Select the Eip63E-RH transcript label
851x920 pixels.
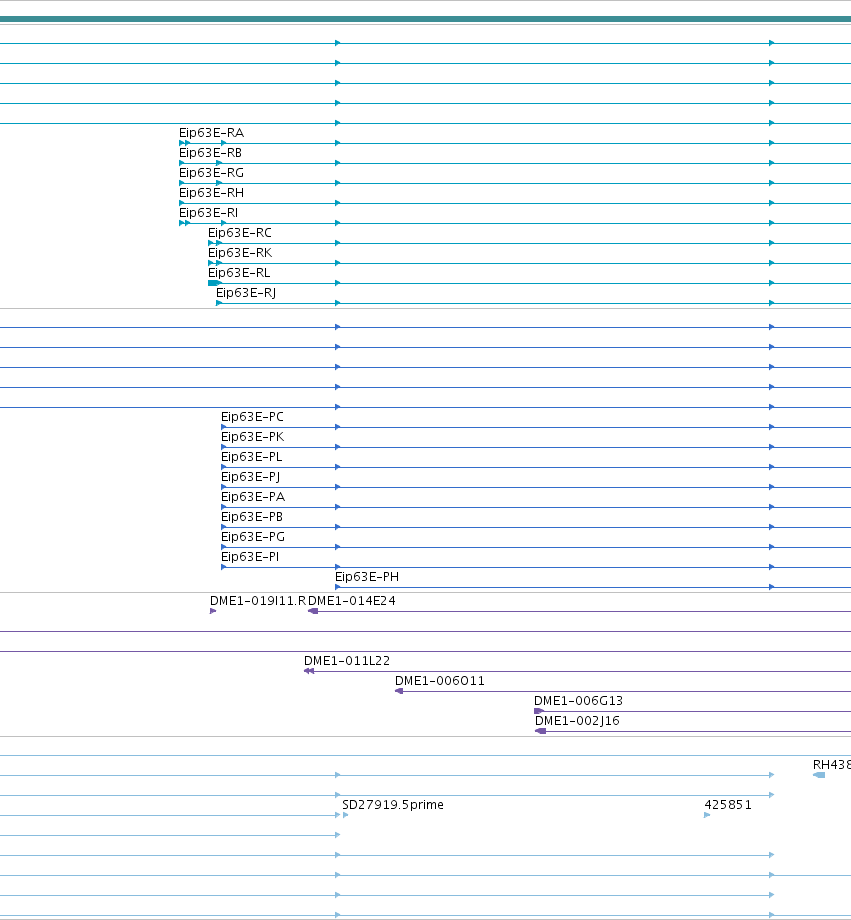click(x=211, y=193)
